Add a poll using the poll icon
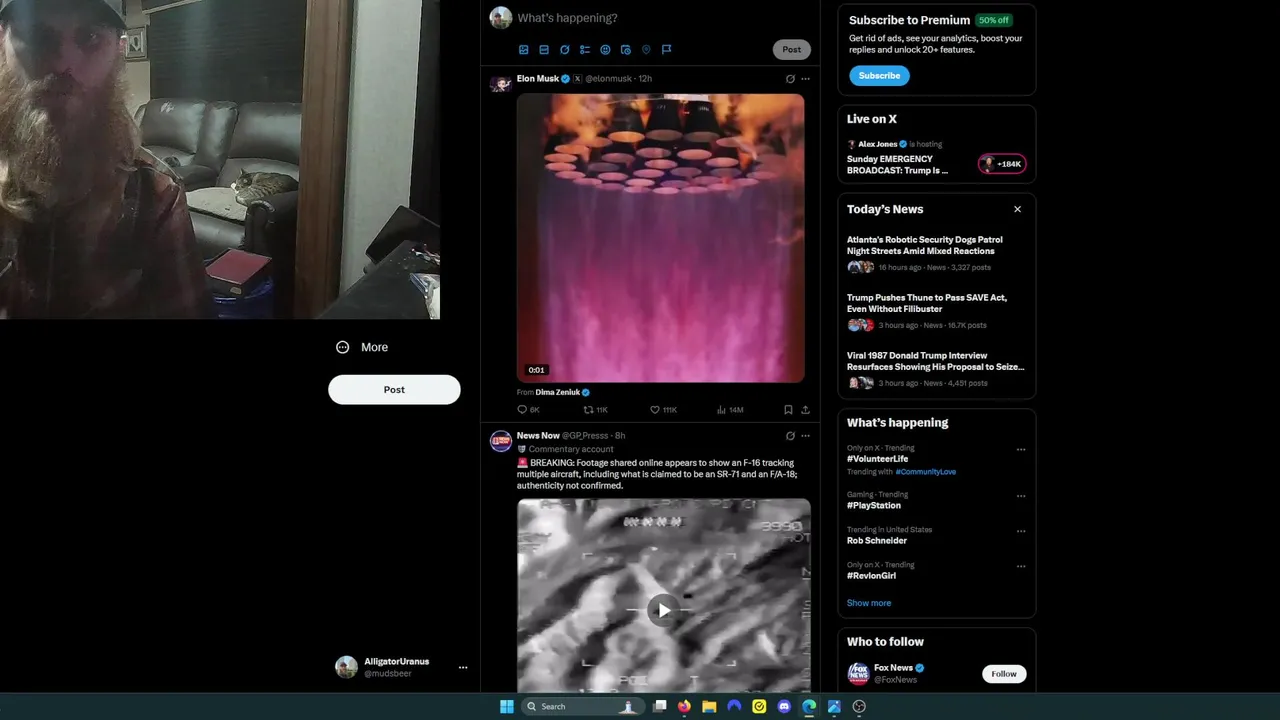Viewport: 1280px width, 720px height. coord(585,49)
